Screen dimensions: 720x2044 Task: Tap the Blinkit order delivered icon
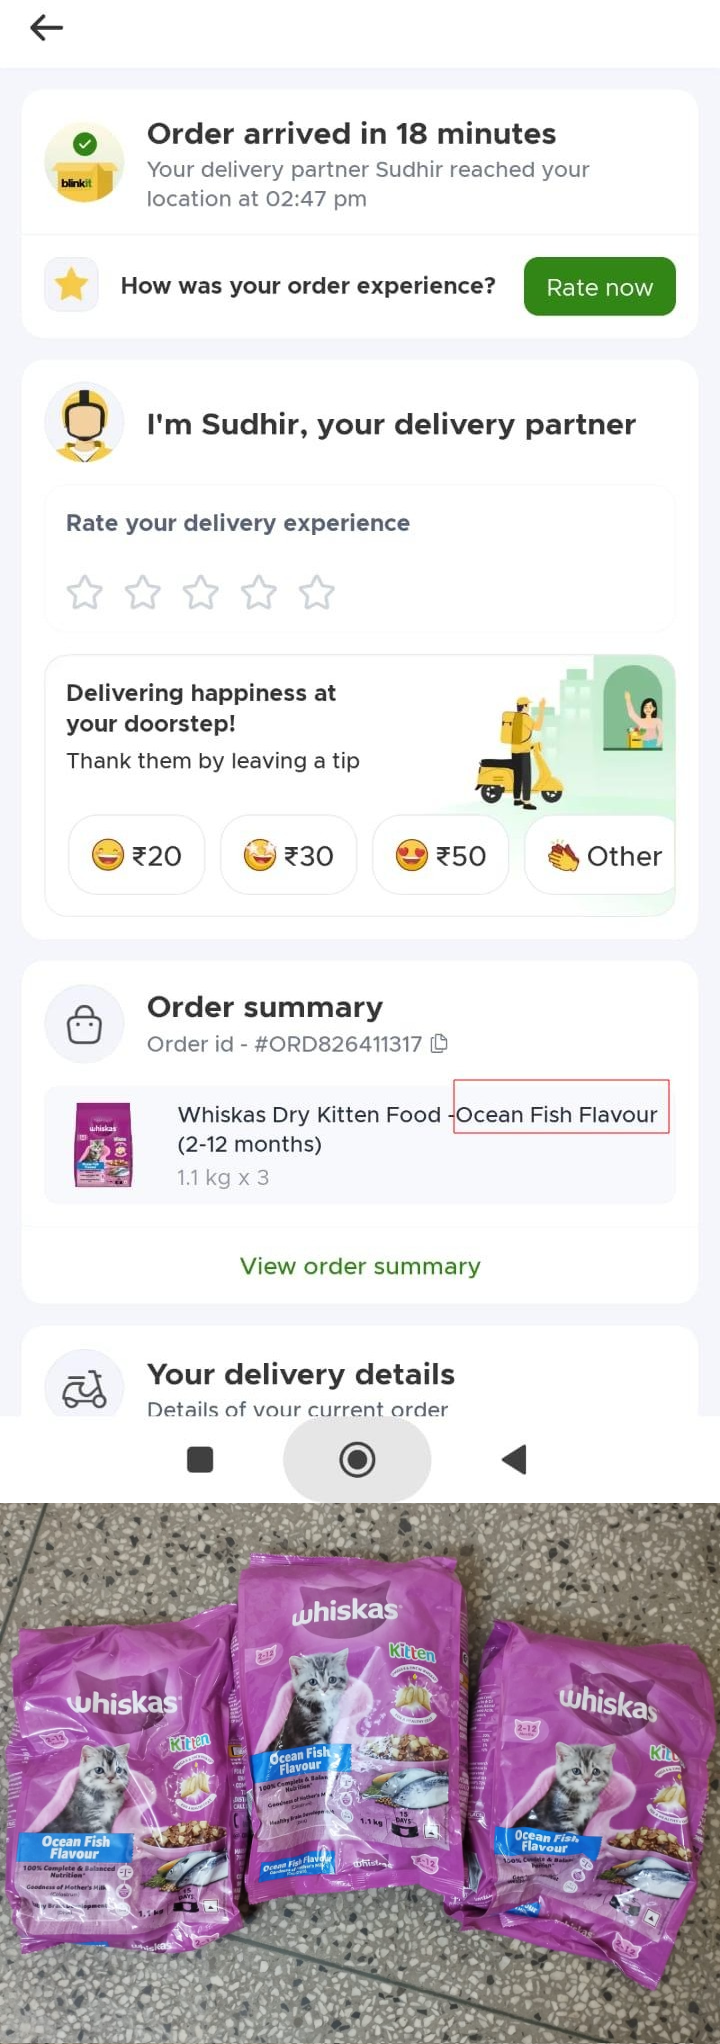(84, 163)
